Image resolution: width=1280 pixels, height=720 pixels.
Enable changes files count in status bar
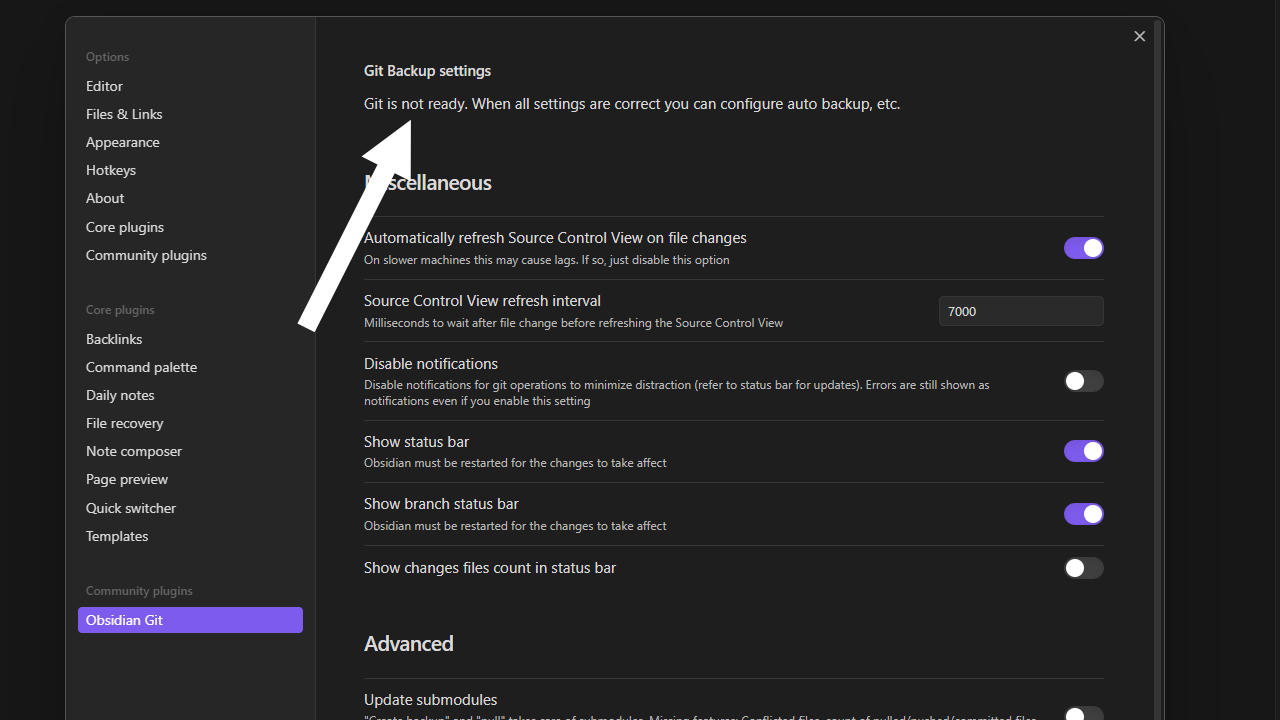coord(1083,568)
